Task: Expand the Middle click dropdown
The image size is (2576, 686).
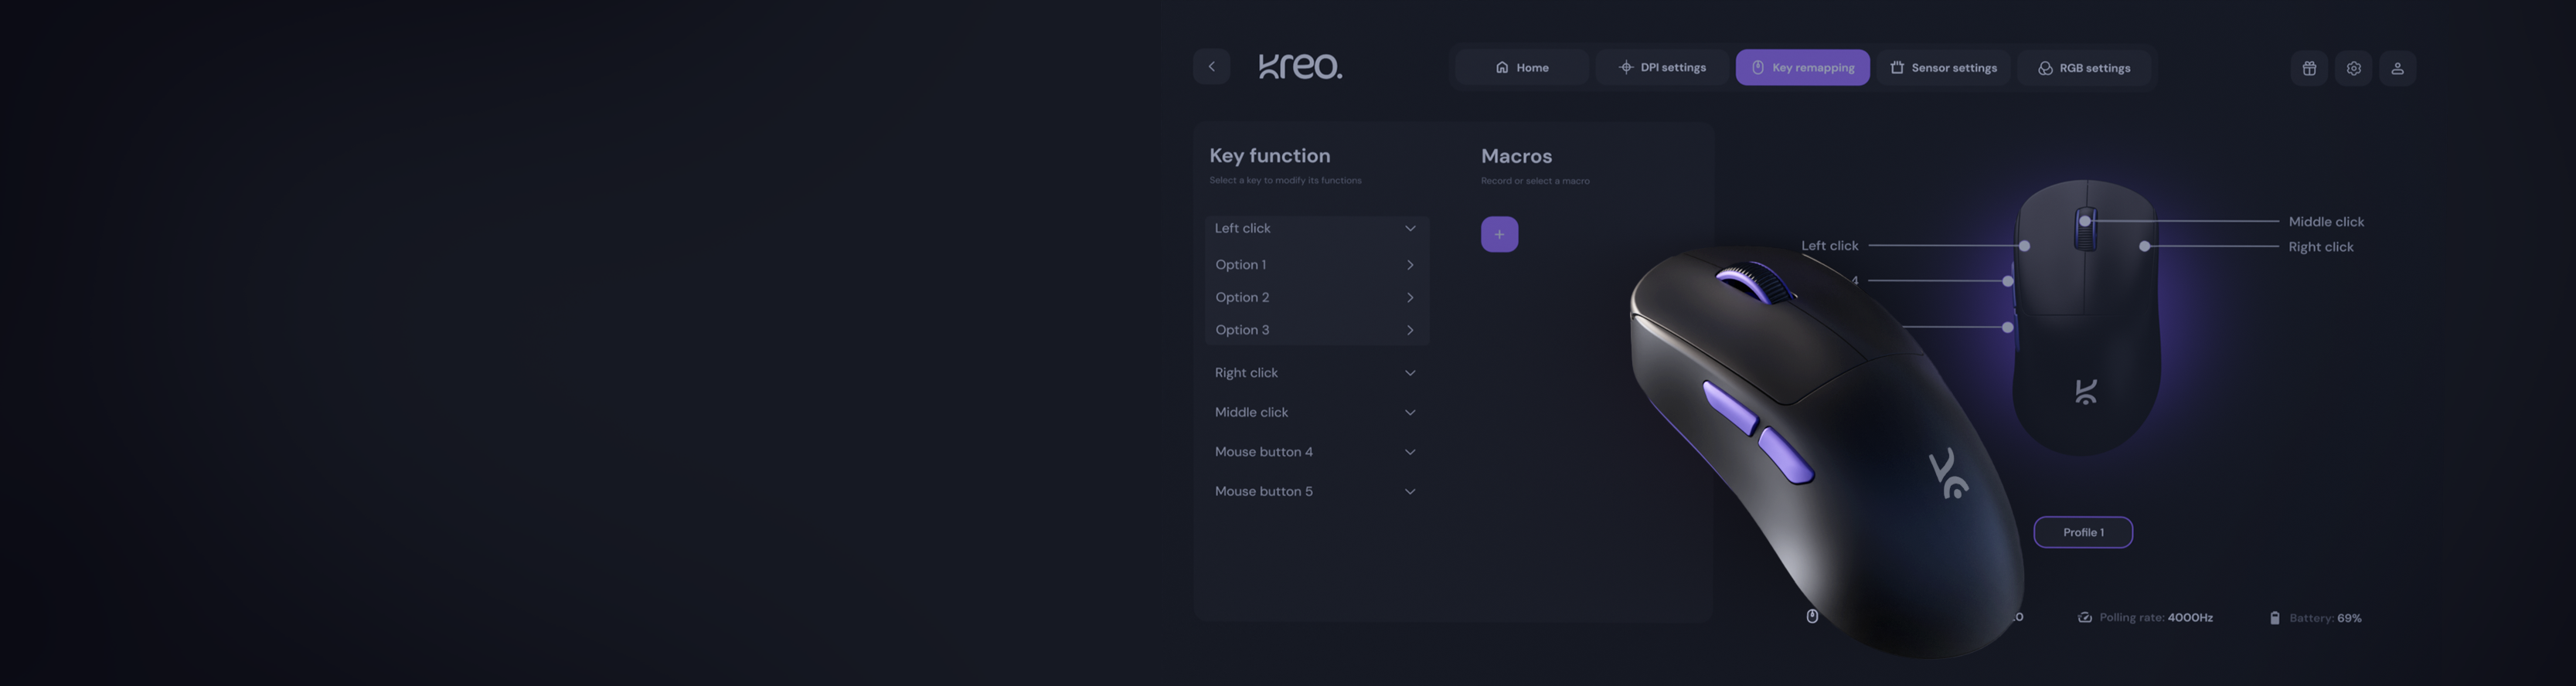Action: point(1410,412)
